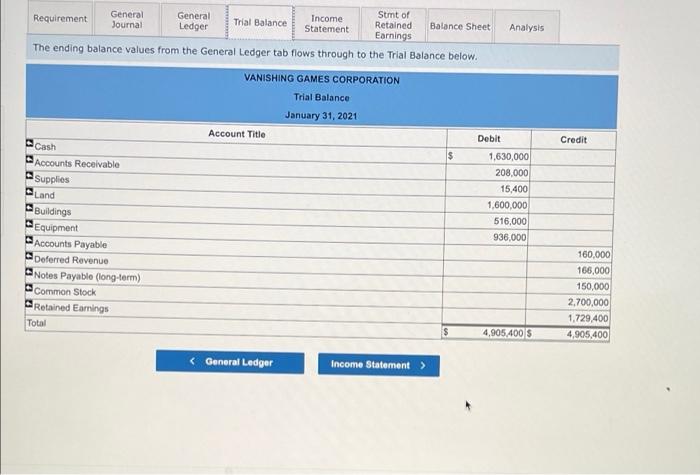Switch to the General Ledger tab
Image resolution: width=700 pixels, height=475 pixels.
coord(193,21)
